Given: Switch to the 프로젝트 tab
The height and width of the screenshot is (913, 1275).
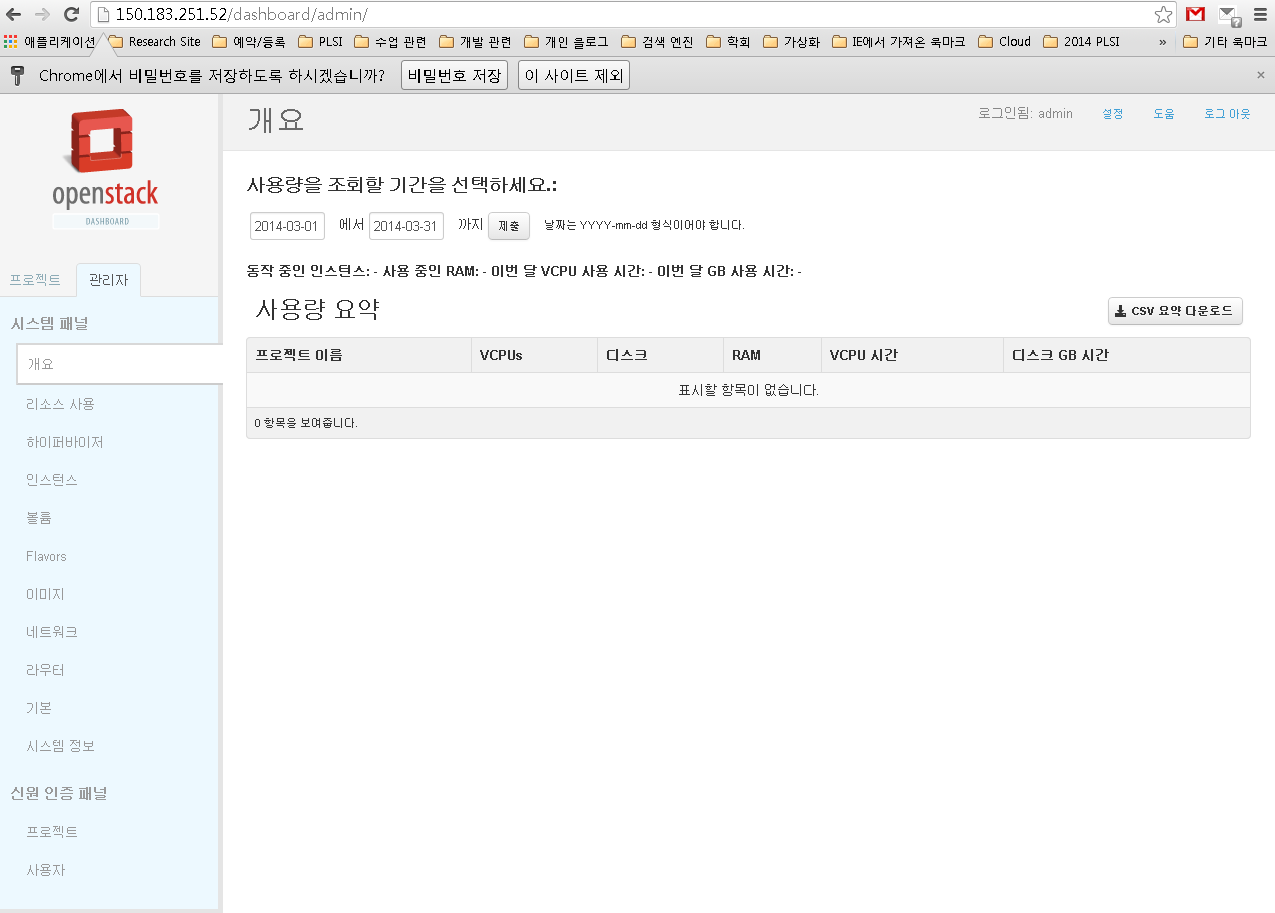Looking at the screenshot, I should [x=37, y=280].
